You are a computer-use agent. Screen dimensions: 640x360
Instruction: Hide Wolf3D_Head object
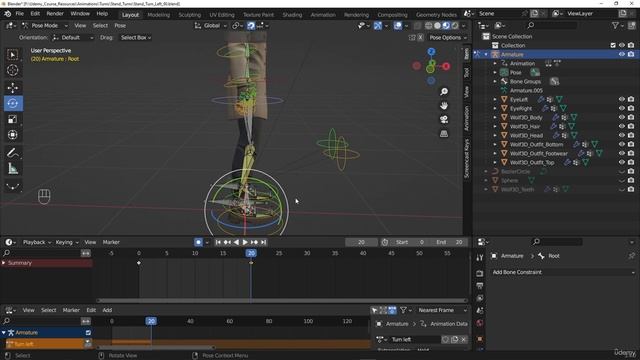622,135
